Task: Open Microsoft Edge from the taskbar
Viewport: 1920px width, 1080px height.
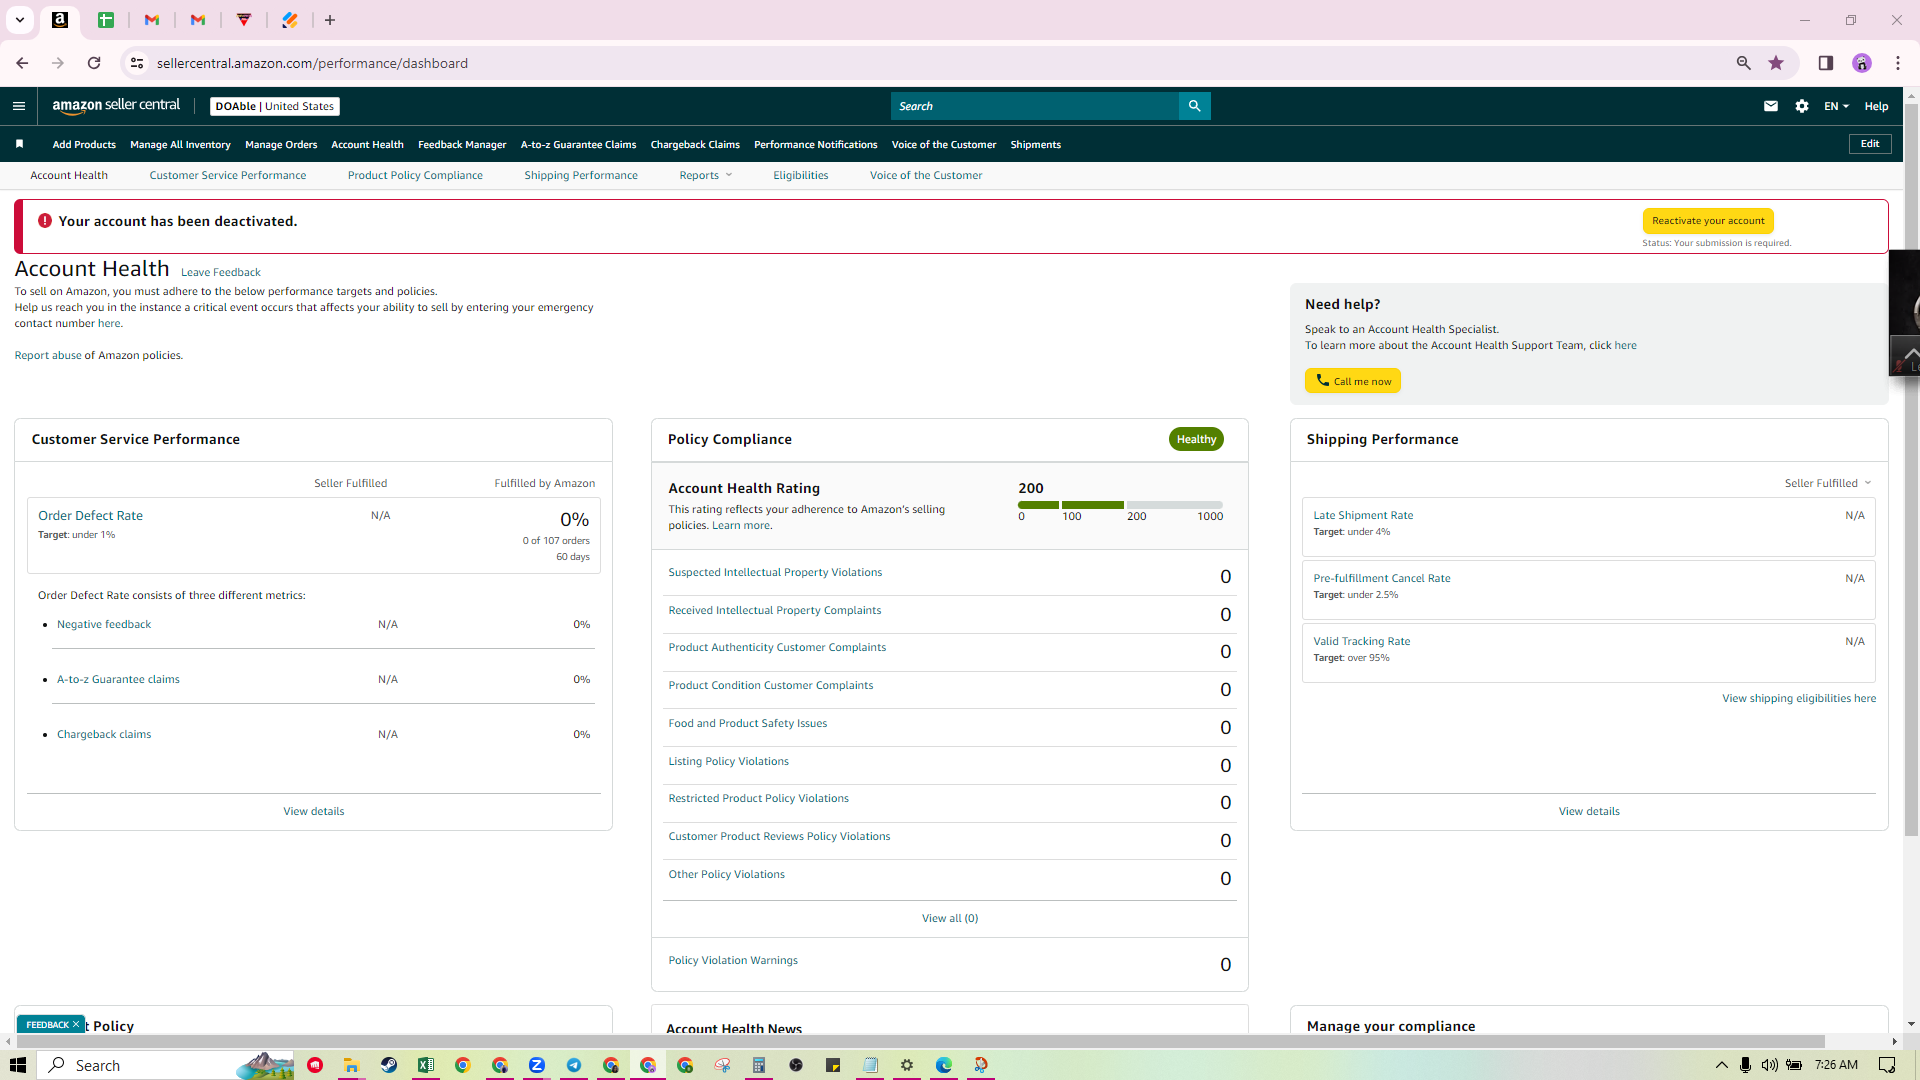Action: click(x=944, y=1065)
